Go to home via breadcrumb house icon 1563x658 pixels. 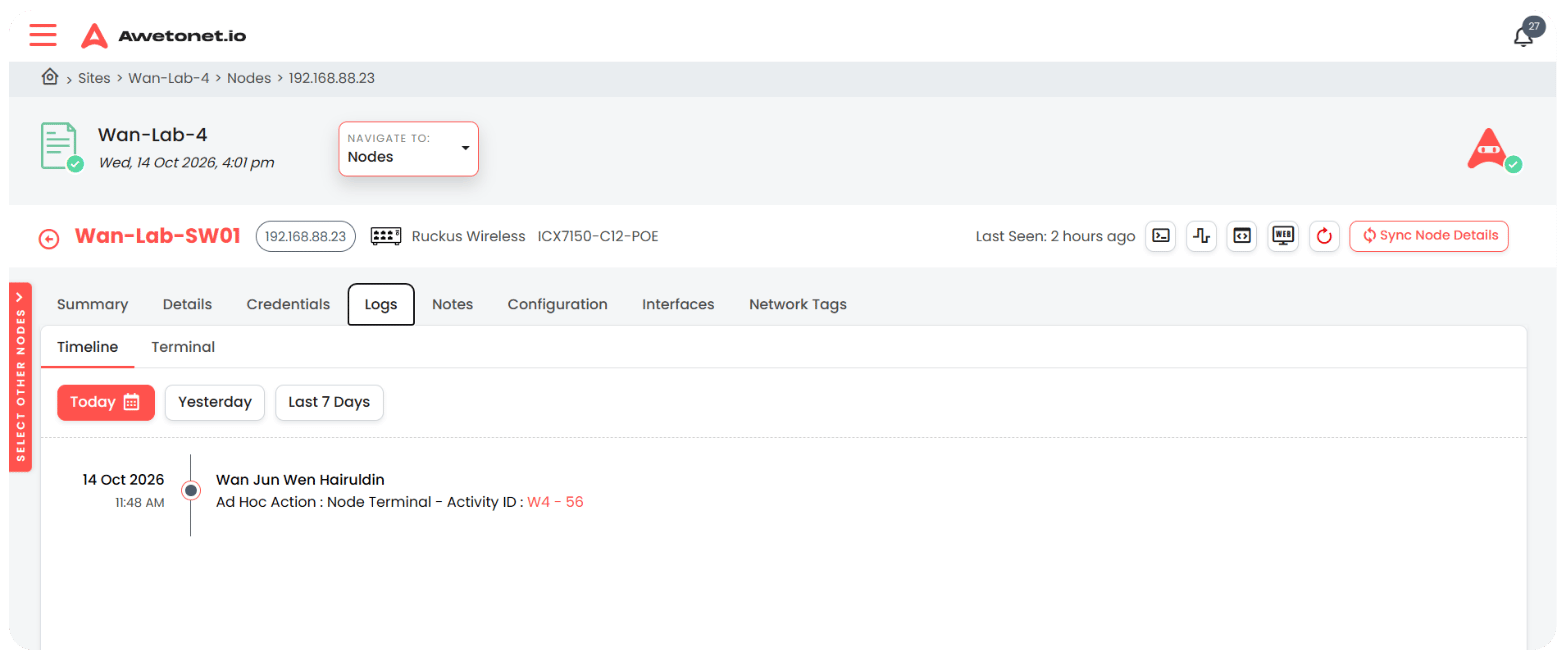click(49, 77)
